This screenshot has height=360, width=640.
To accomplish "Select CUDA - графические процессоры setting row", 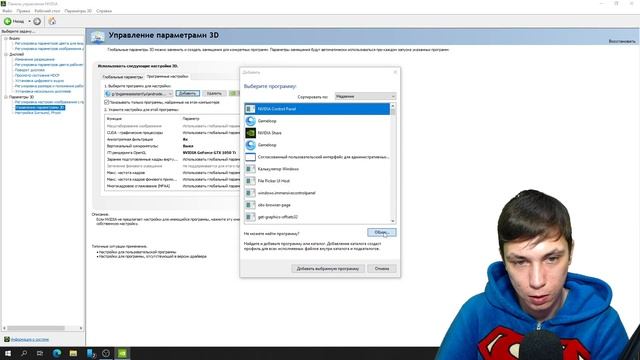I will 173,133.
